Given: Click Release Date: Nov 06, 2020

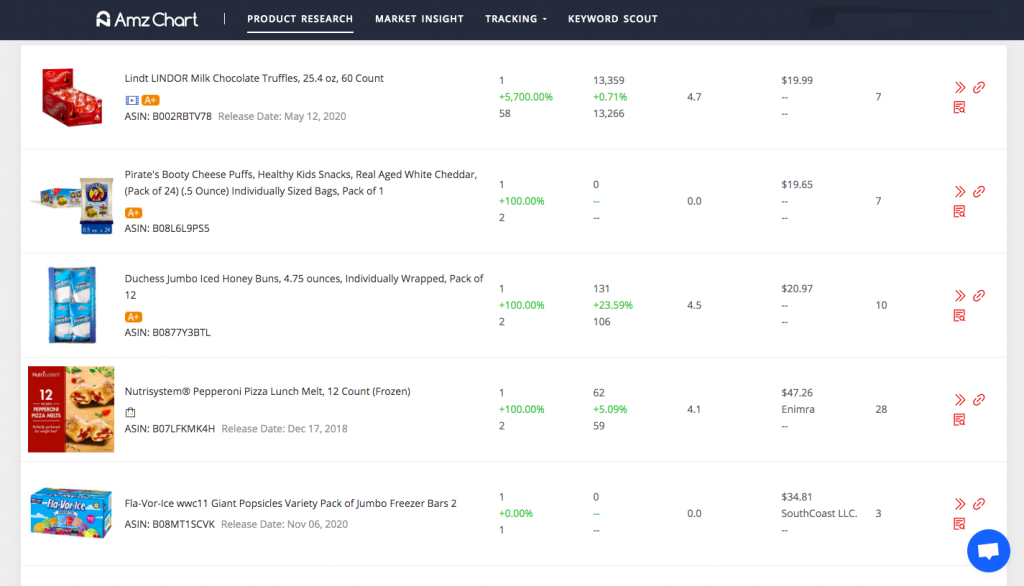Looking at the screenshot, I should pos(284,524).
